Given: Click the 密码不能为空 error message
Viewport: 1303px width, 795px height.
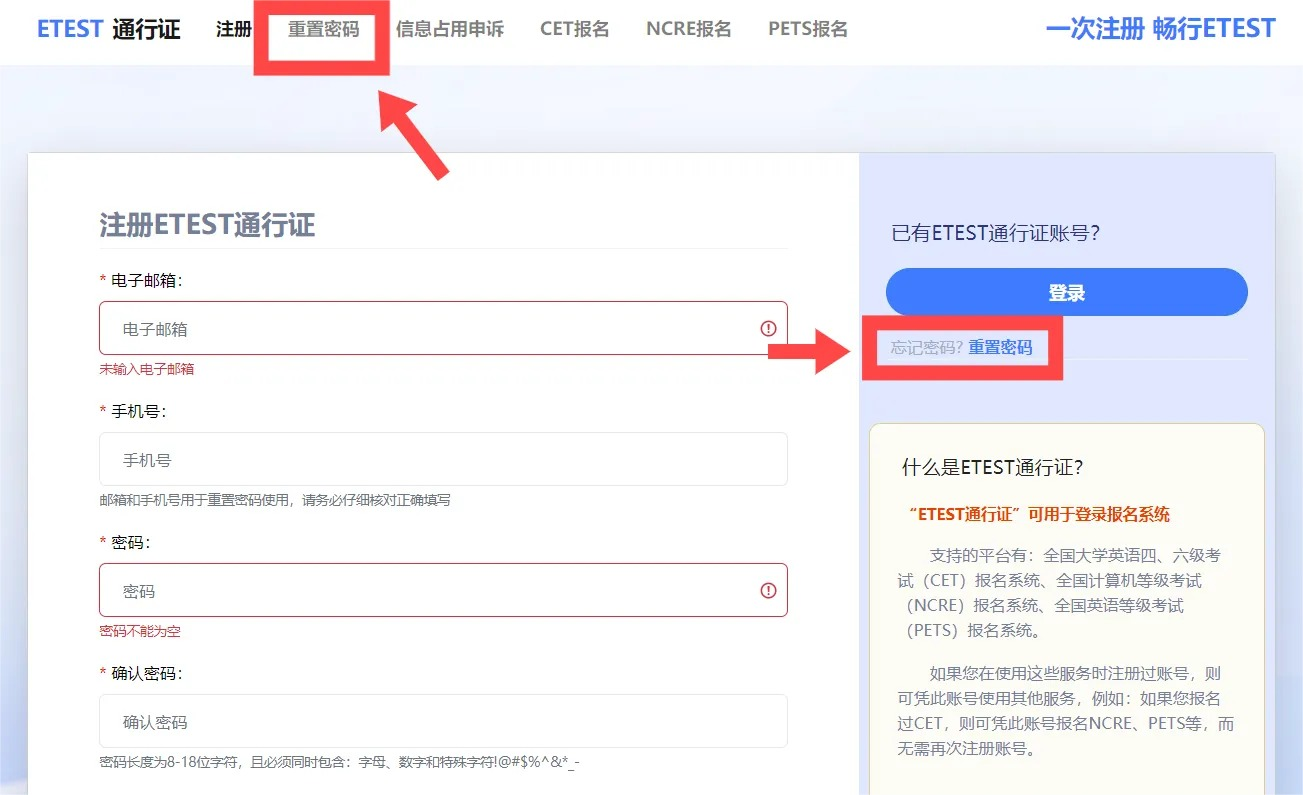Looking at the screenshot, I should click(140, 631).
